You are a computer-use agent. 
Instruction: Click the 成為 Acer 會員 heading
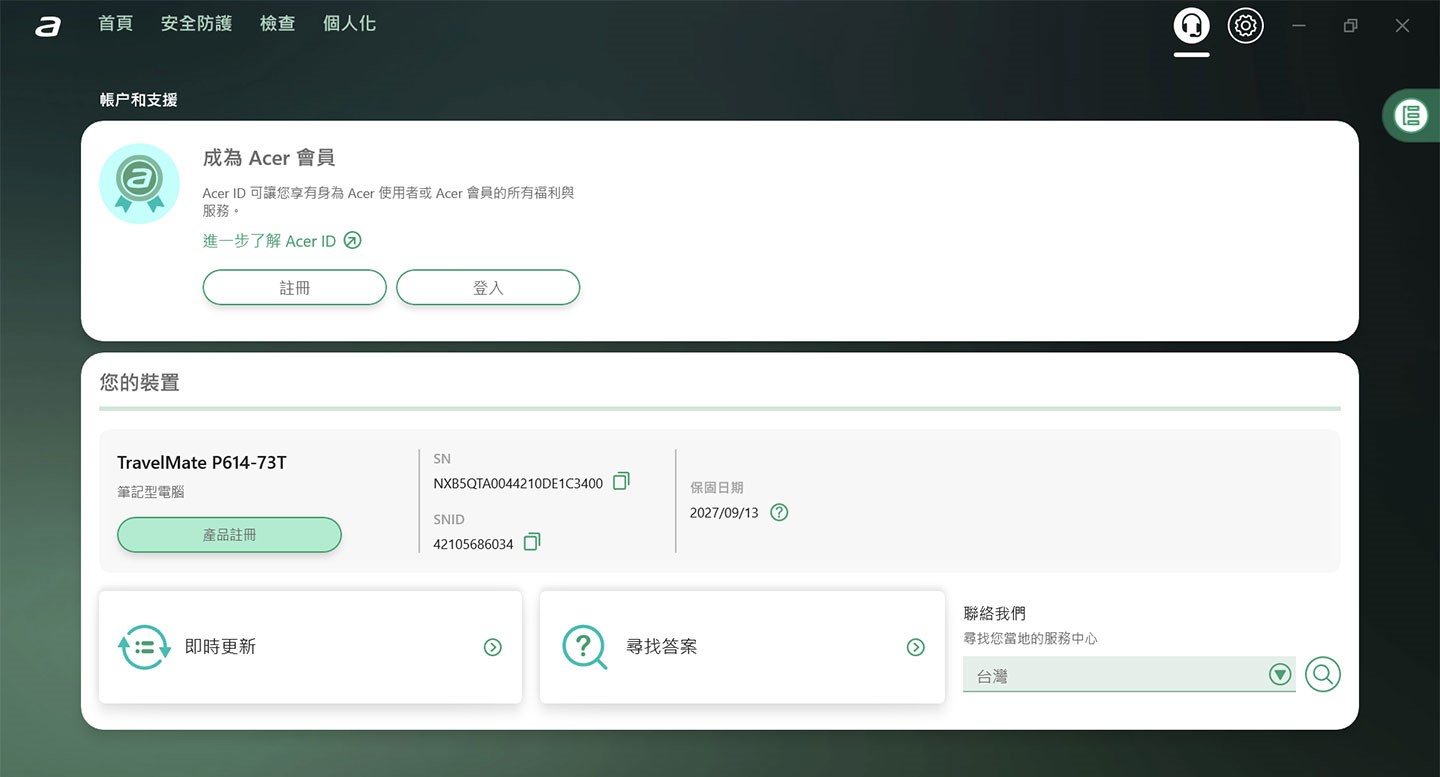pyautogui.click(x=268, y=158)
